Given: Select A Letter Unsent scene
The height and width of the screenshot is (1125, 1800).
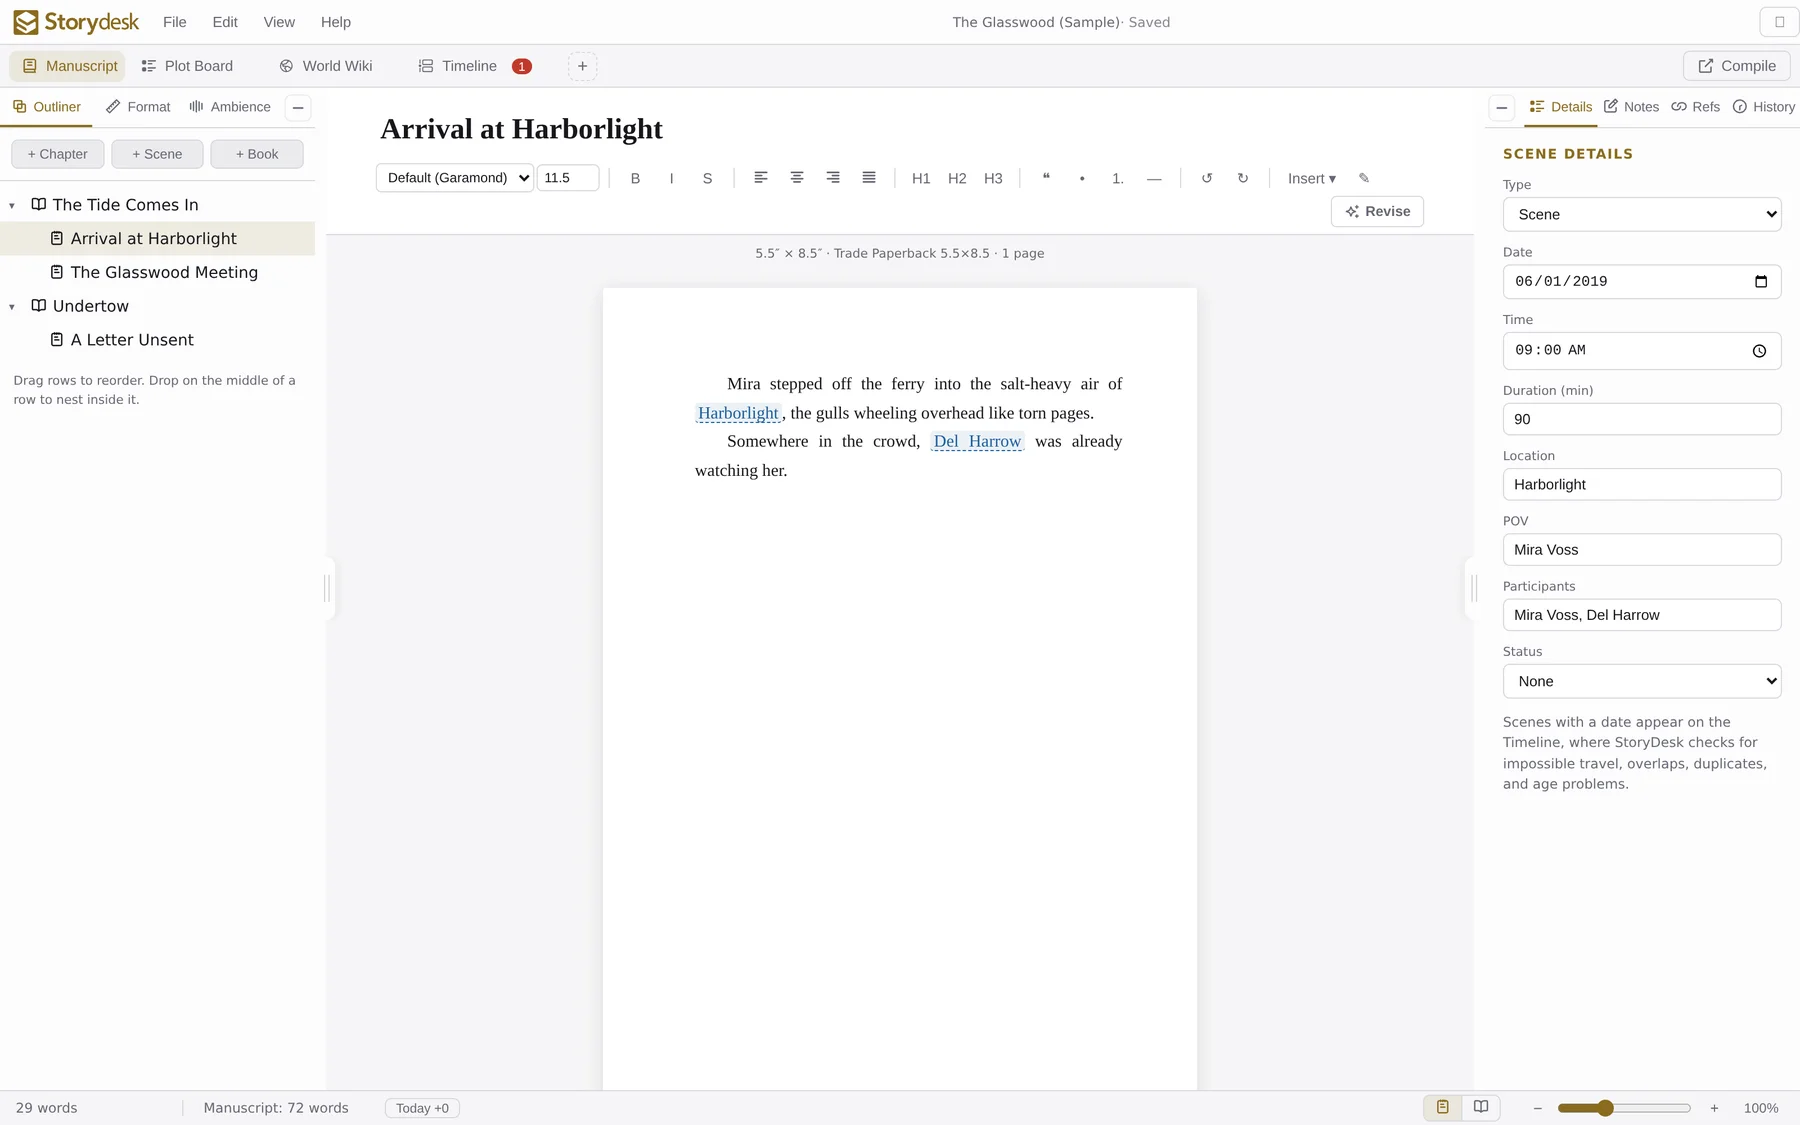Looking at the screenshot, I should [157, 340].
